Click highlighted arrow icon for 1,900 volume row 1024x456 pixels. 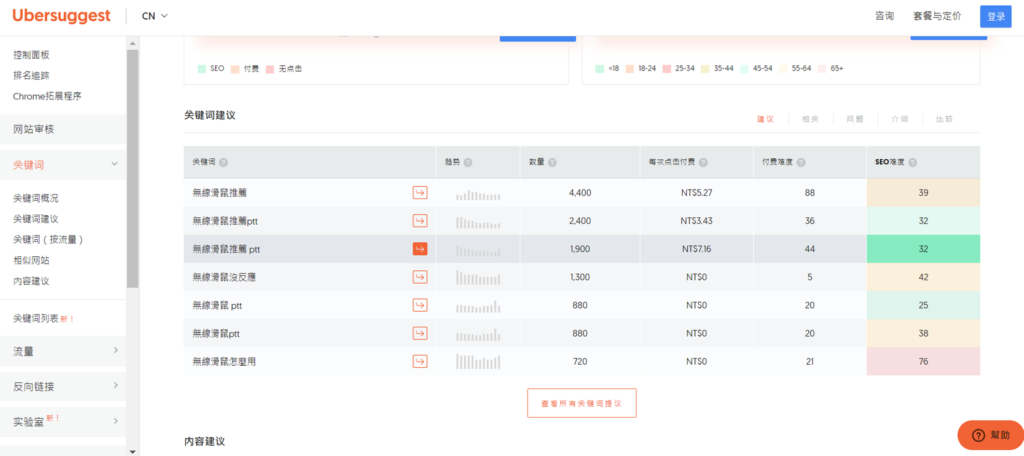420,249
